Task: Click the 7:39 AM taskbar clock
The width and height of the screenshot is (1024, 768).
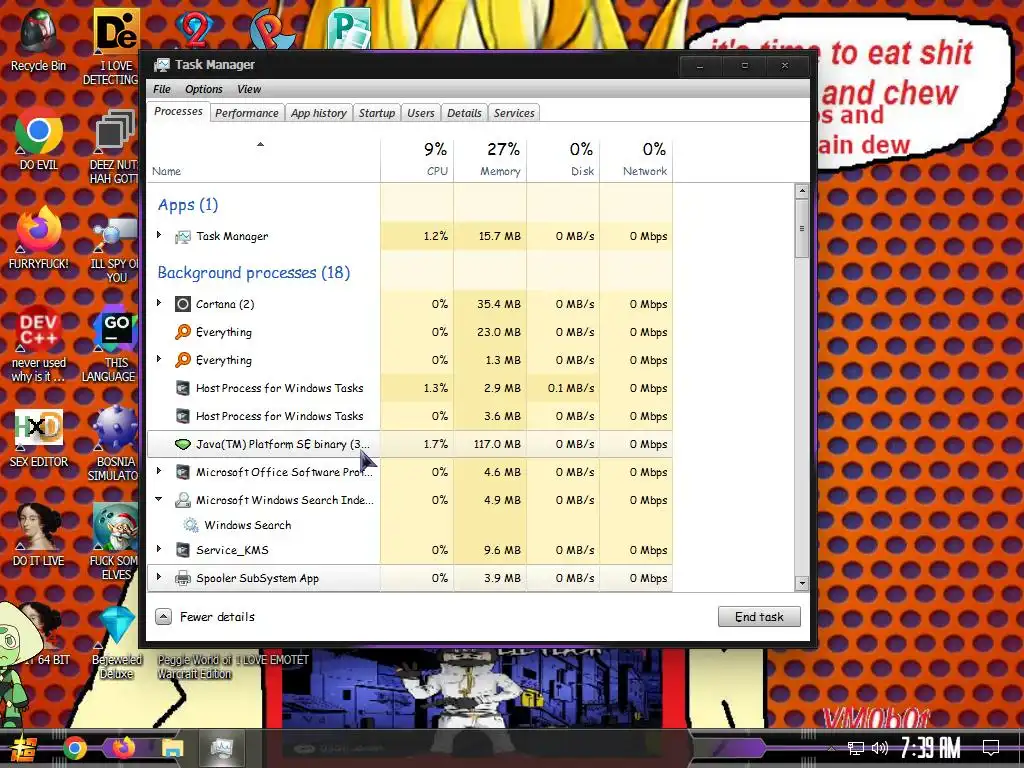Action: point(931,747)
